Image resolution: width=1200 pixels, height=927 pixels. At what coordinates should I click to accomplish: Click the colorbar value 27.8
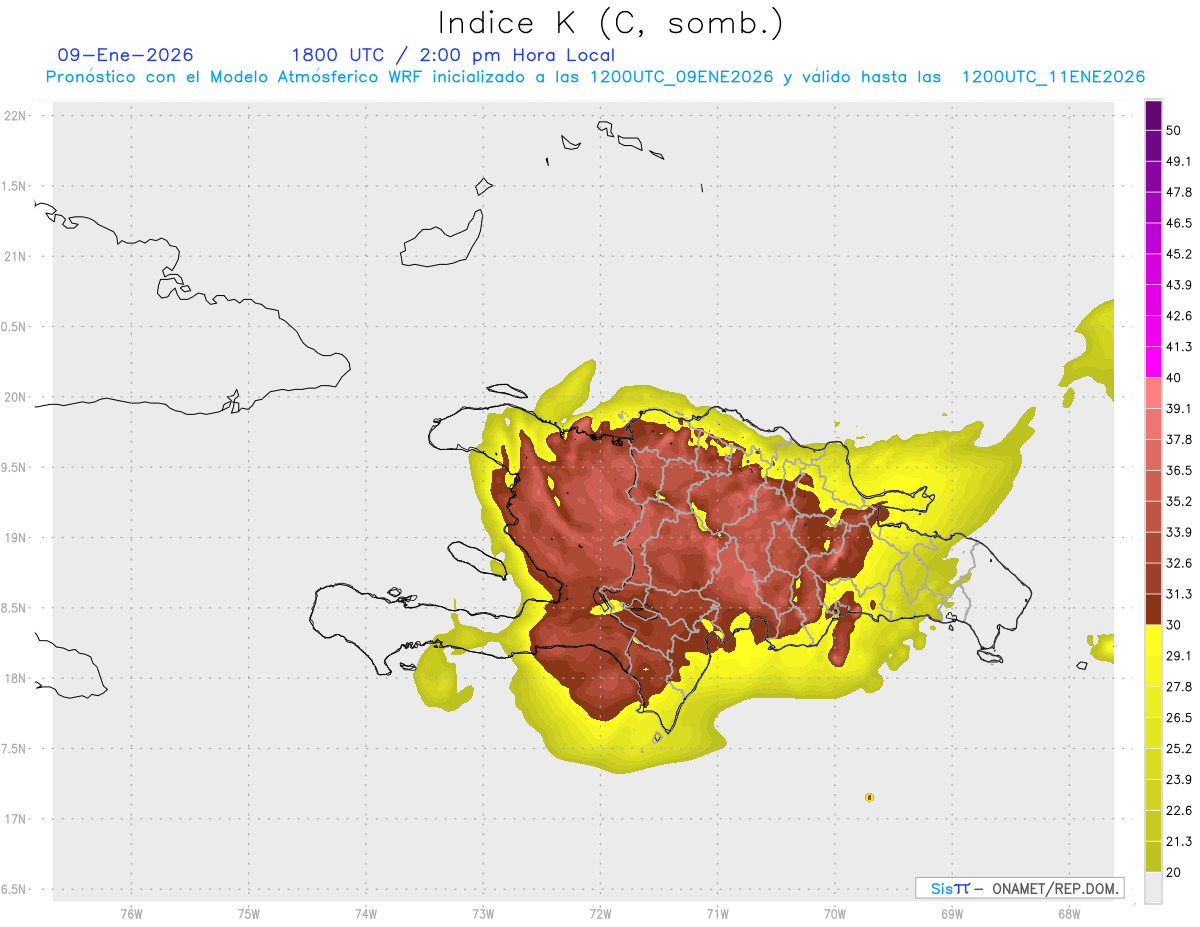click(1179, 687)
